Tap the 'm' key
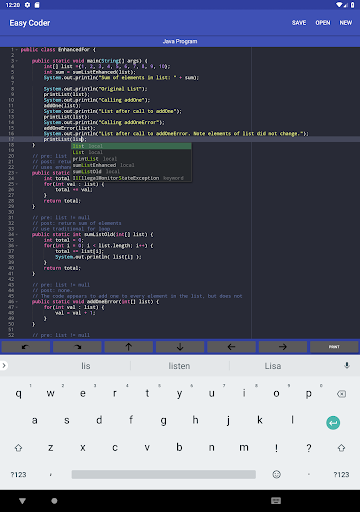360x512 pixels. click(x=244, y=448)
